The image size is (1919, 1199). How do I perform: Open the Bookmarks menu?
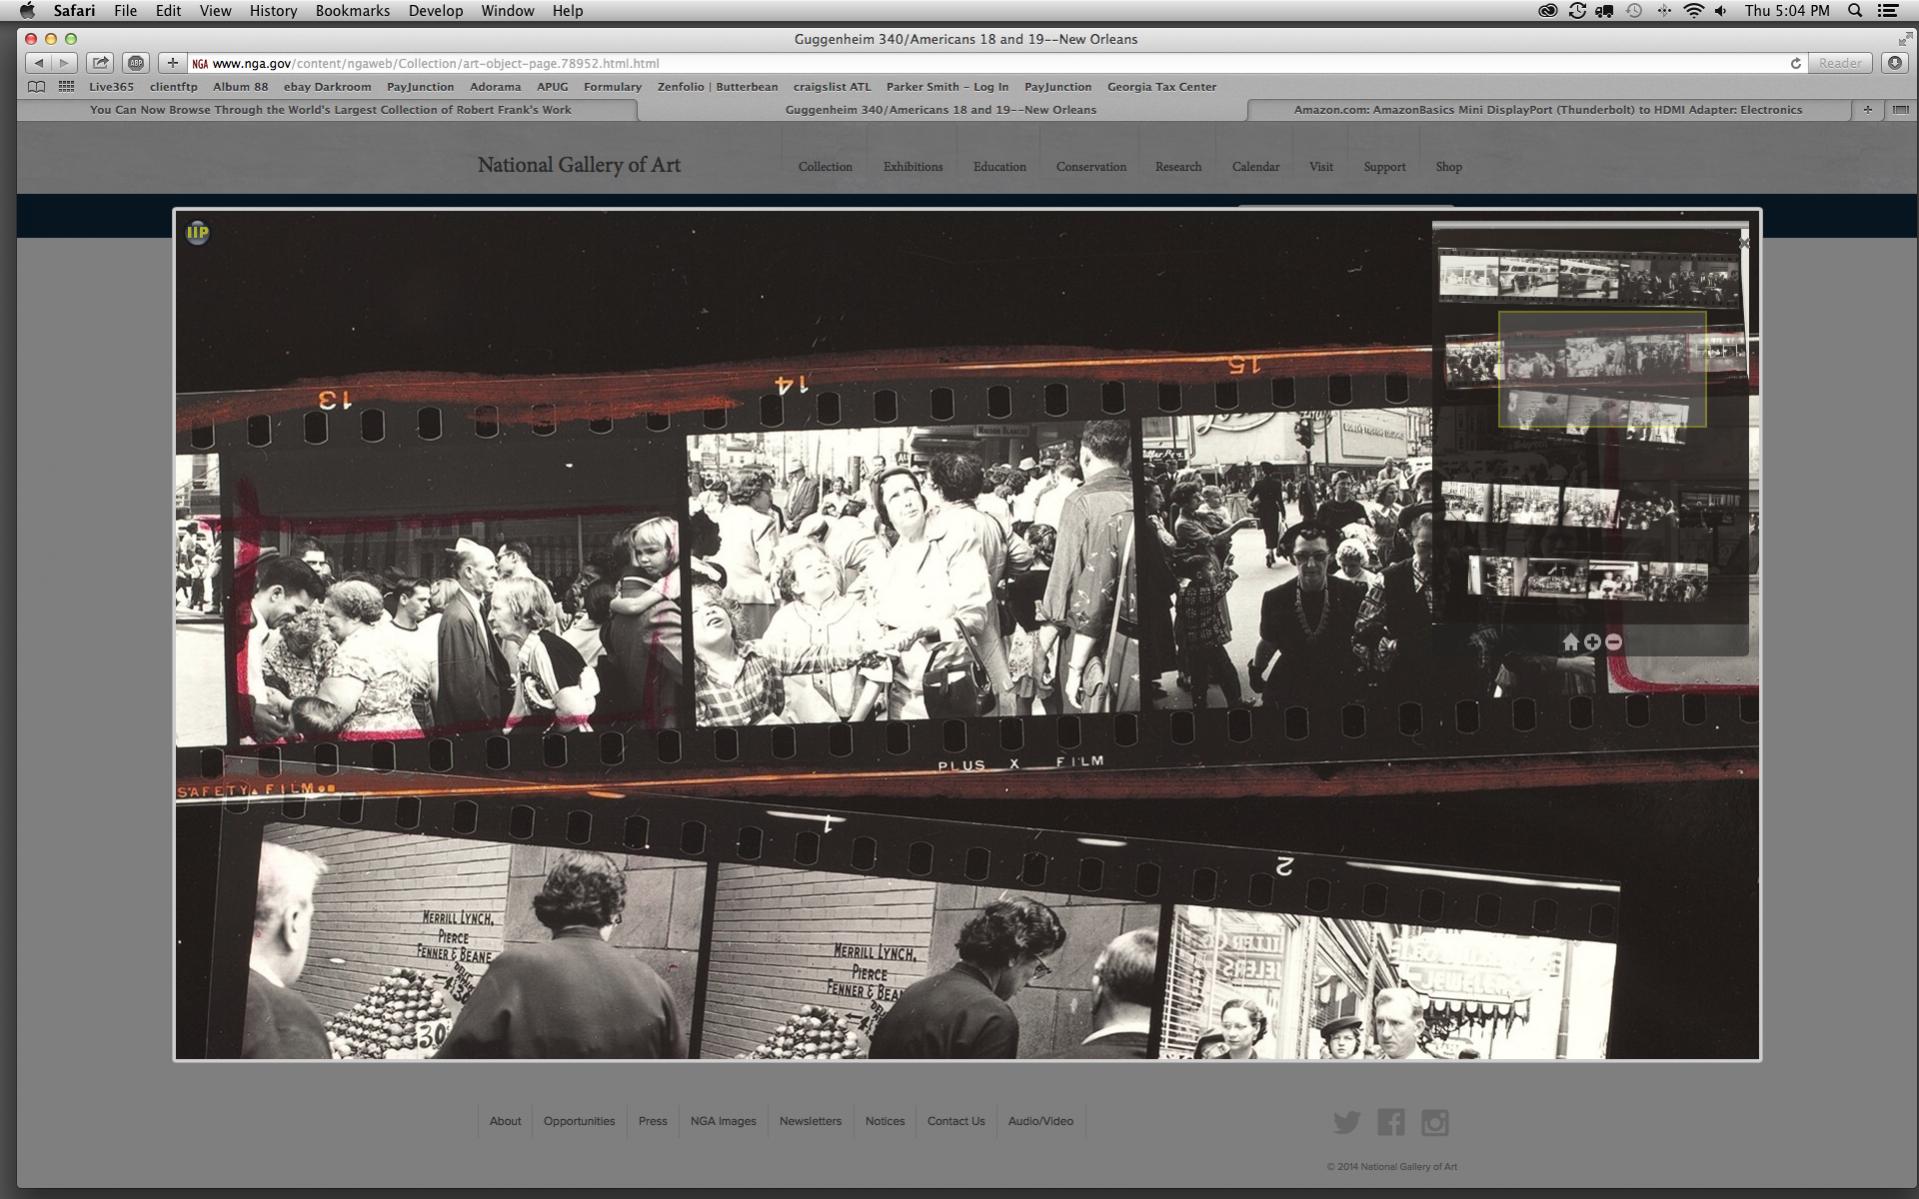click(352, 11)
